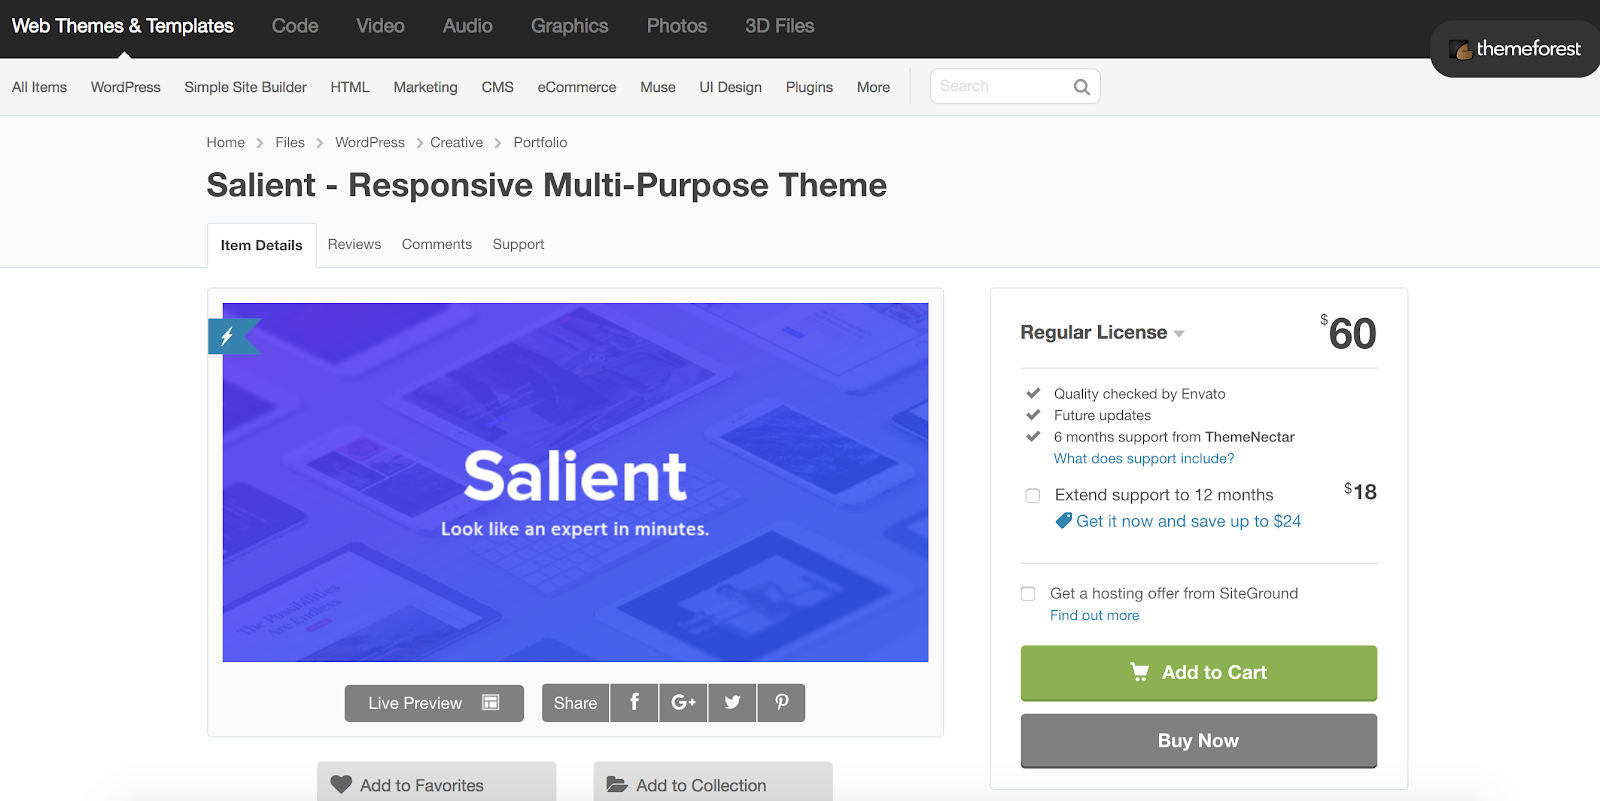Open the HTML category
This screenshot has height=801, width=1600.
coord(350,87)
